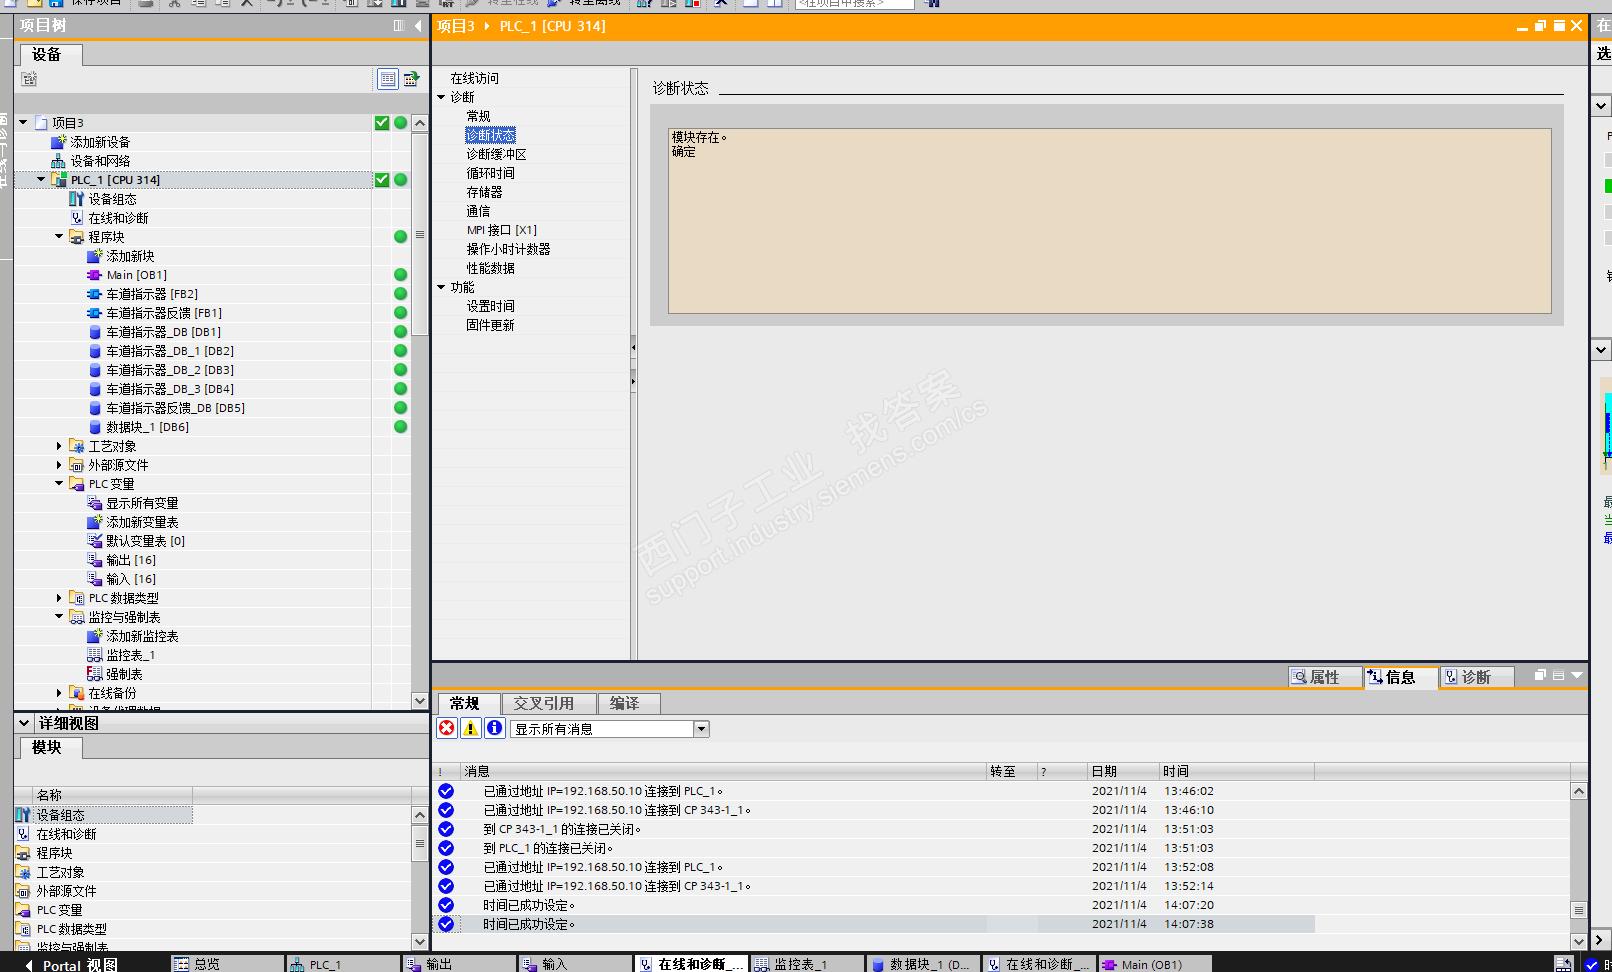Open 设置时间 under 功能
The image size is (1612, 972).
tap(490, 306)
